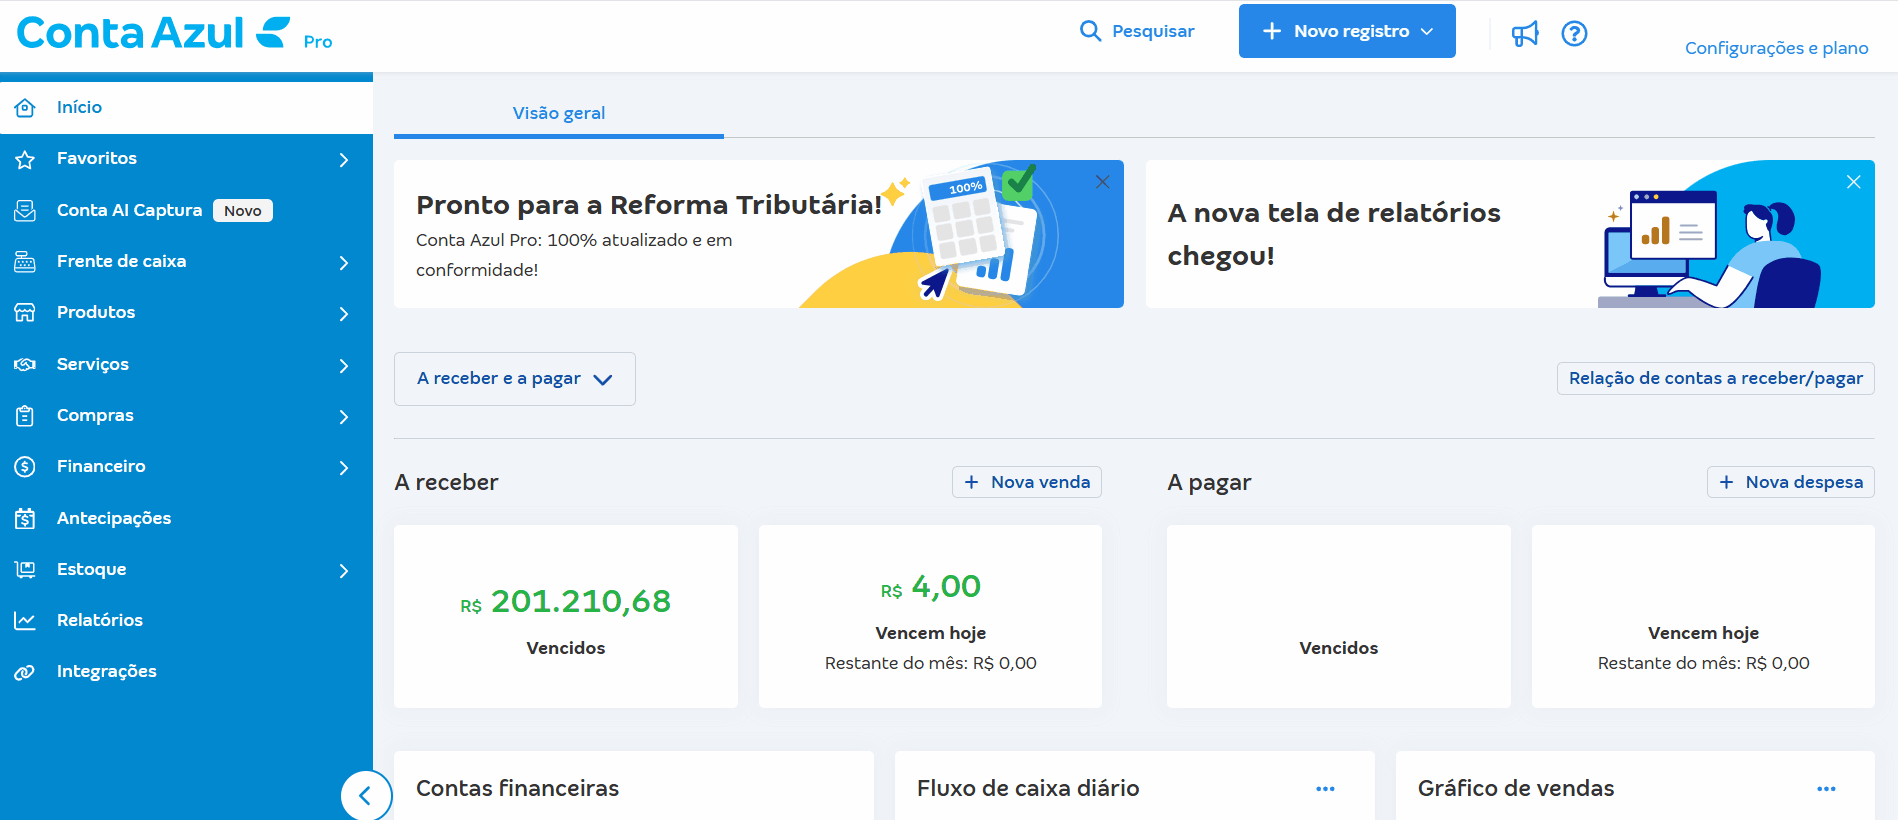
Task: Open Conta AI Captura menu item
Action: tap(186, 211)
